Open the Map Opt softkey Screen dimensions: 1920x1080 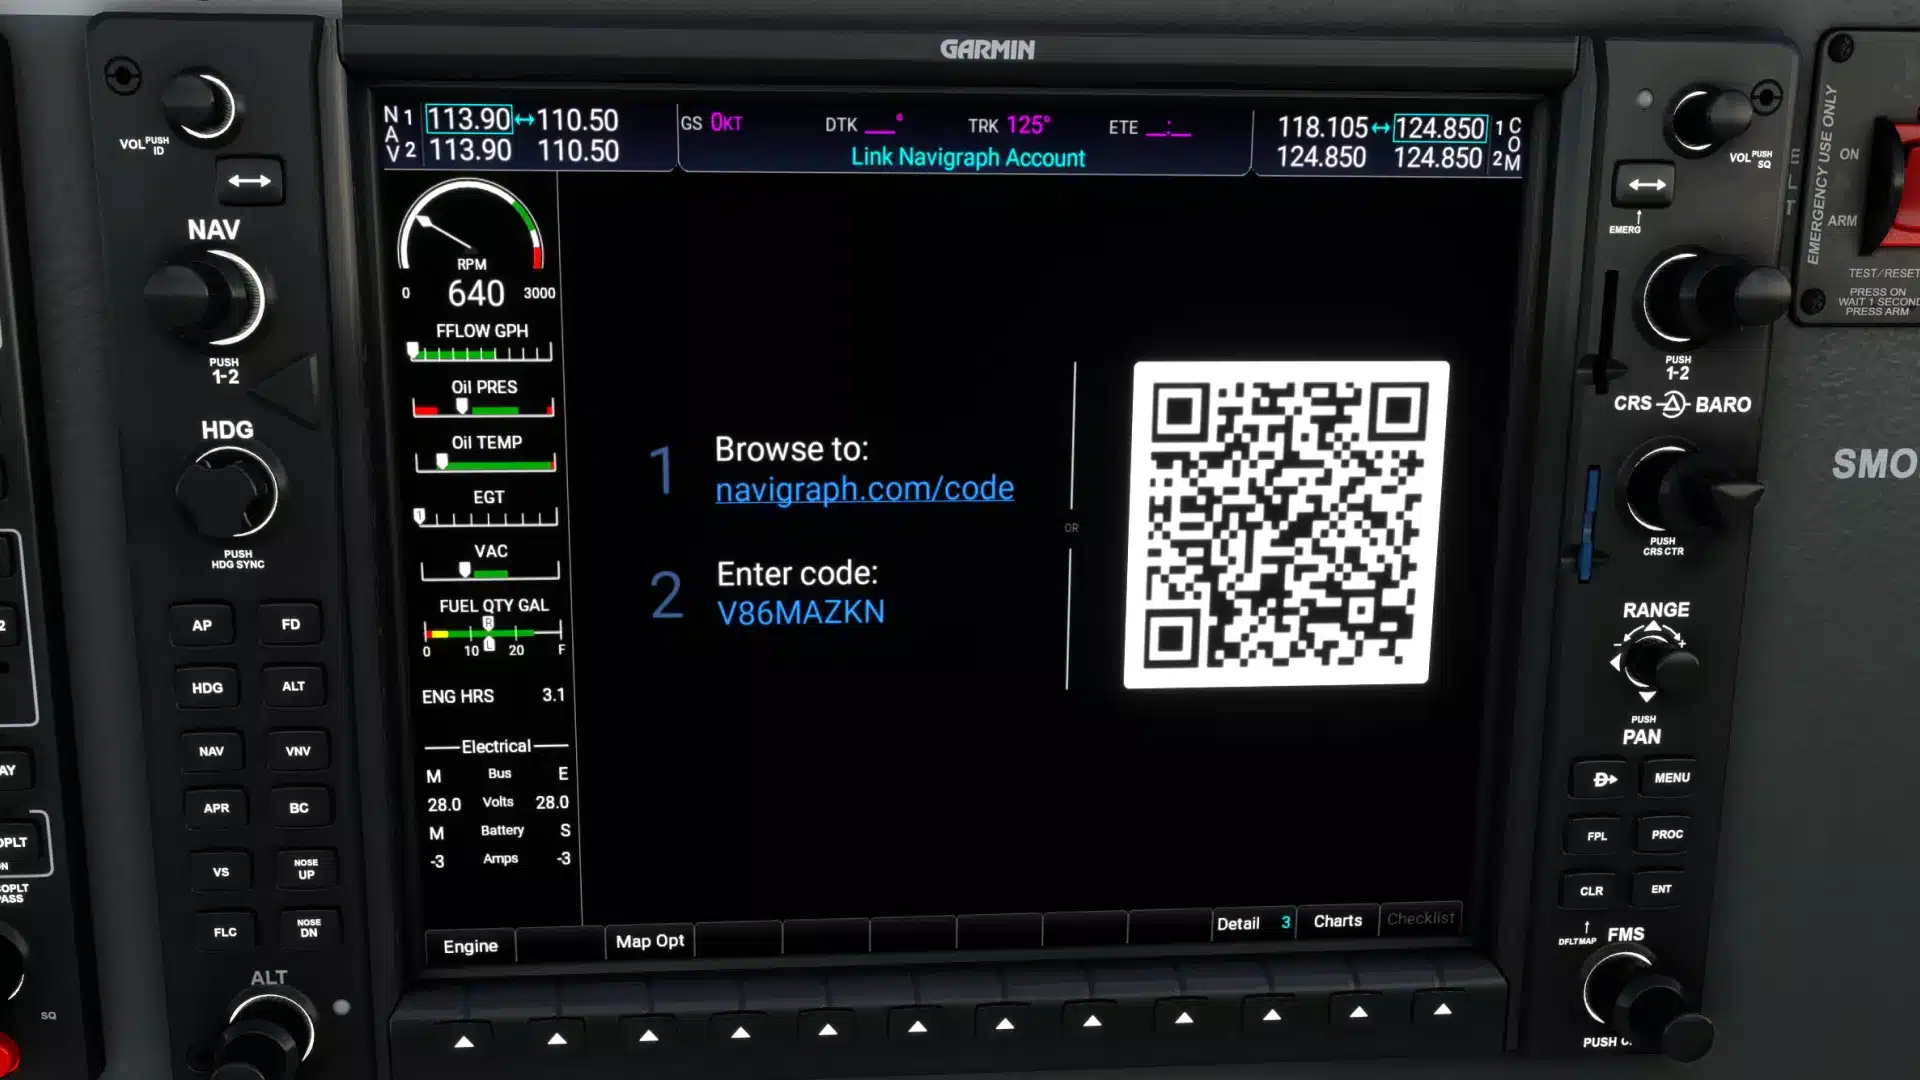(650, 941)
